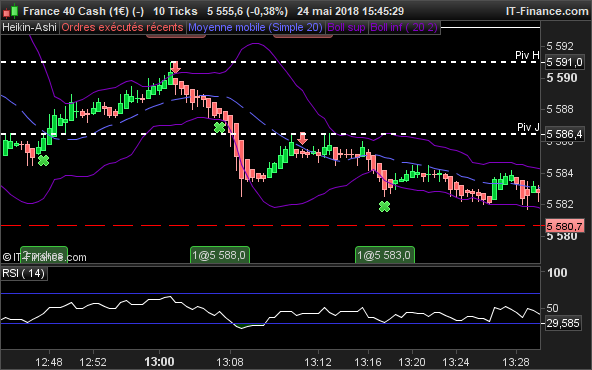The width and height of the screenshot is (592, 370).
Task: Click the green cross marker near 13:16
Action: point(384,206)
